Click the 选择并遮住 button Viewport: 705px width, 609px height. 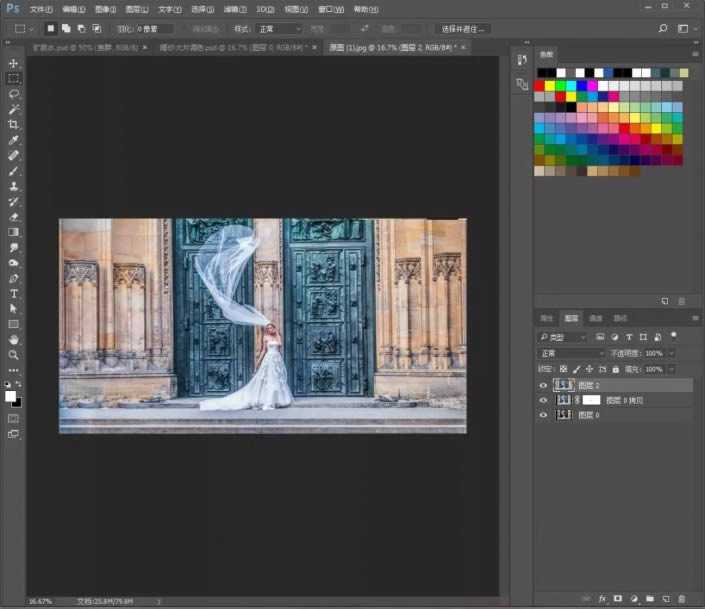(x=463, y=29)
